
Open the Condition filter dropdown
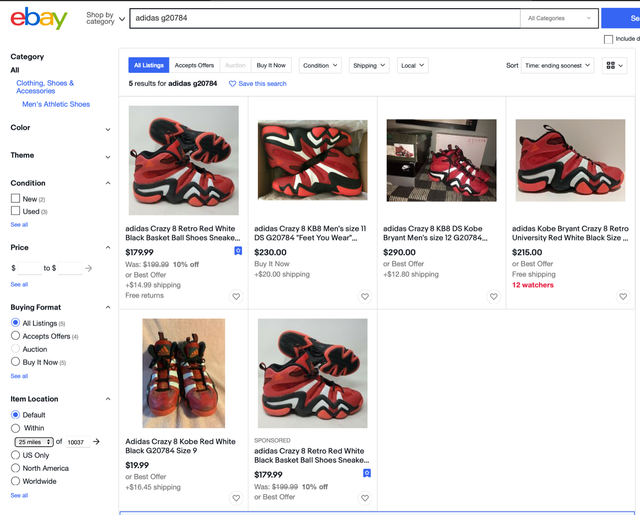click(x=320, y=65)
